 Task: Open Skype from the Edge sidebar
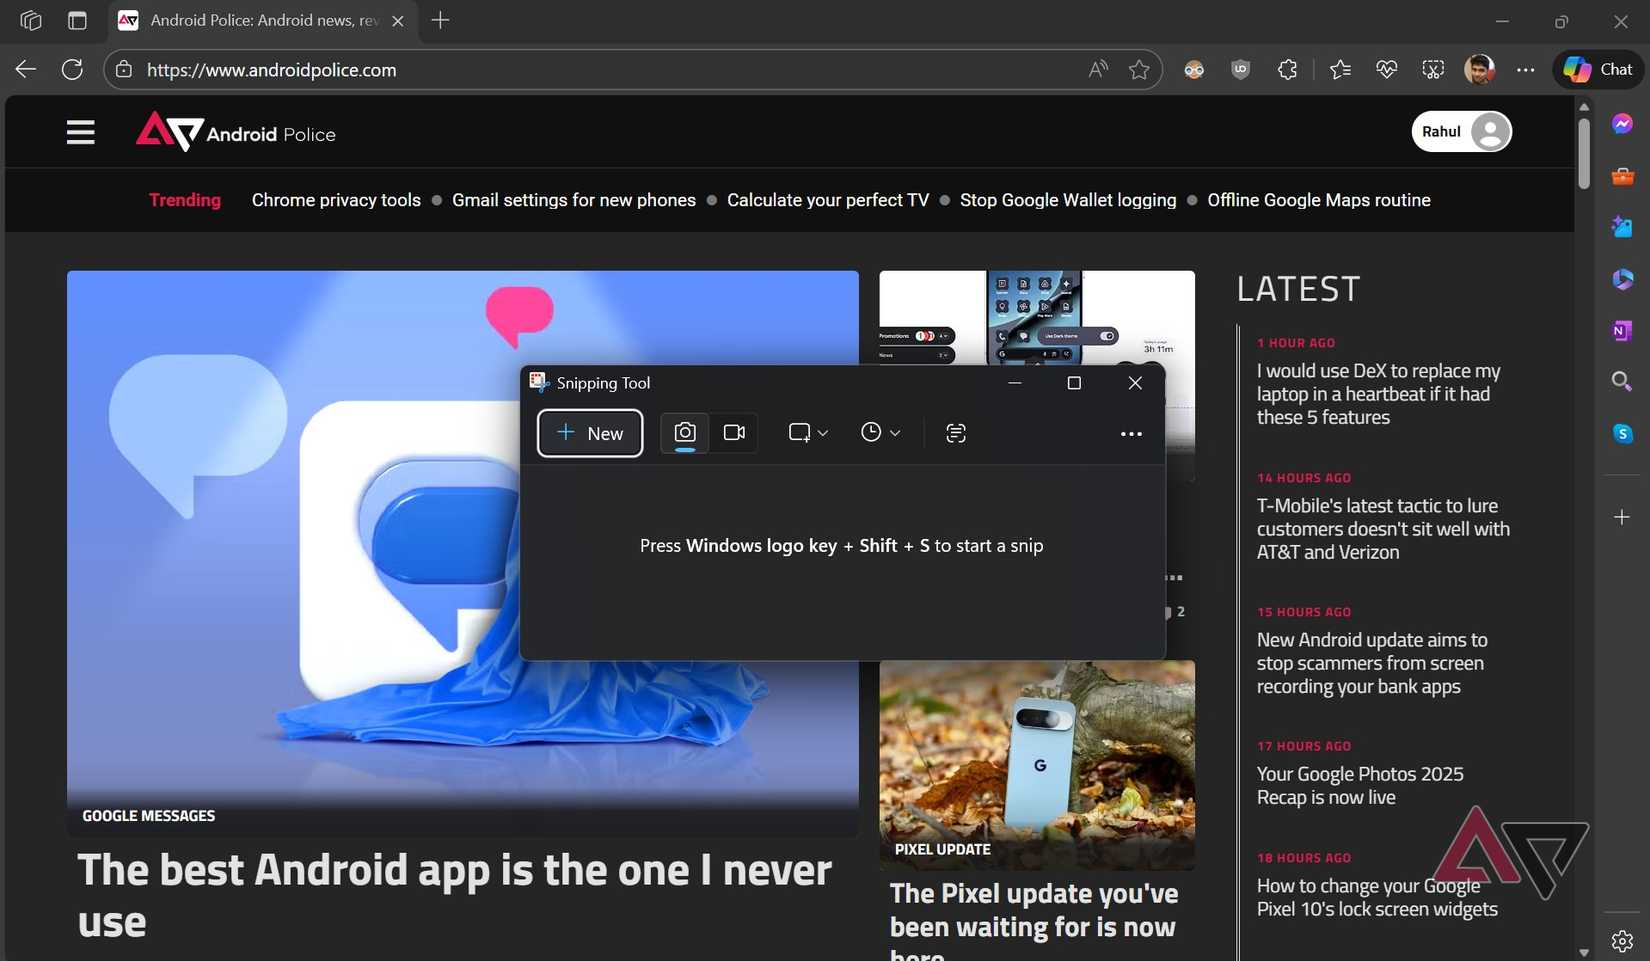1622,433
